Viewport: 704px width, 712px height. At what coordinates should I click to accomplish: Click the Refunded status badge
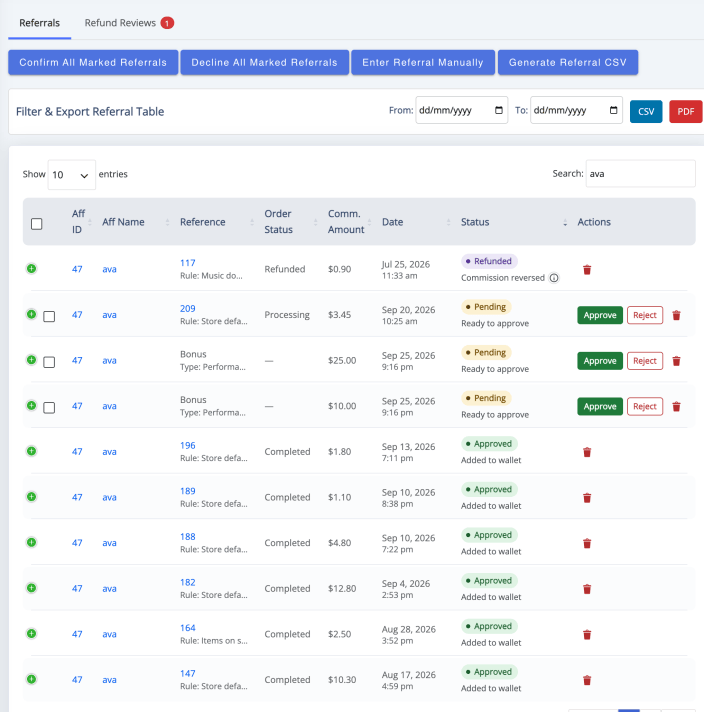[489, 261]
